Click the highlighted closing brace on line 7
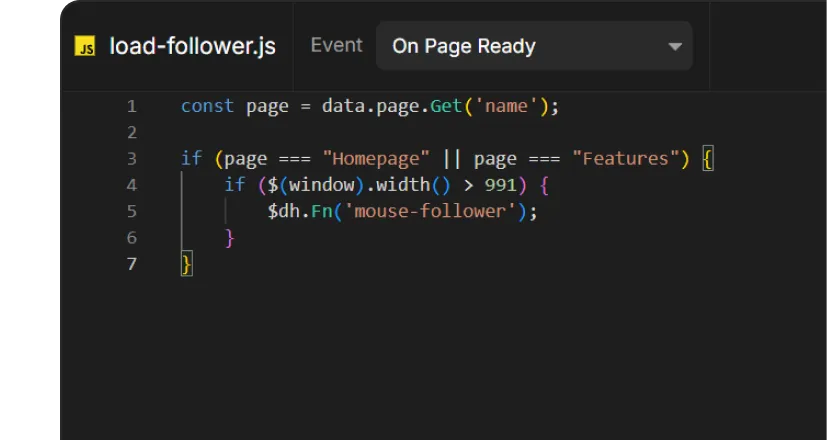Image resolution: width=827 pixels, height=440 pixels. (187, 264)
